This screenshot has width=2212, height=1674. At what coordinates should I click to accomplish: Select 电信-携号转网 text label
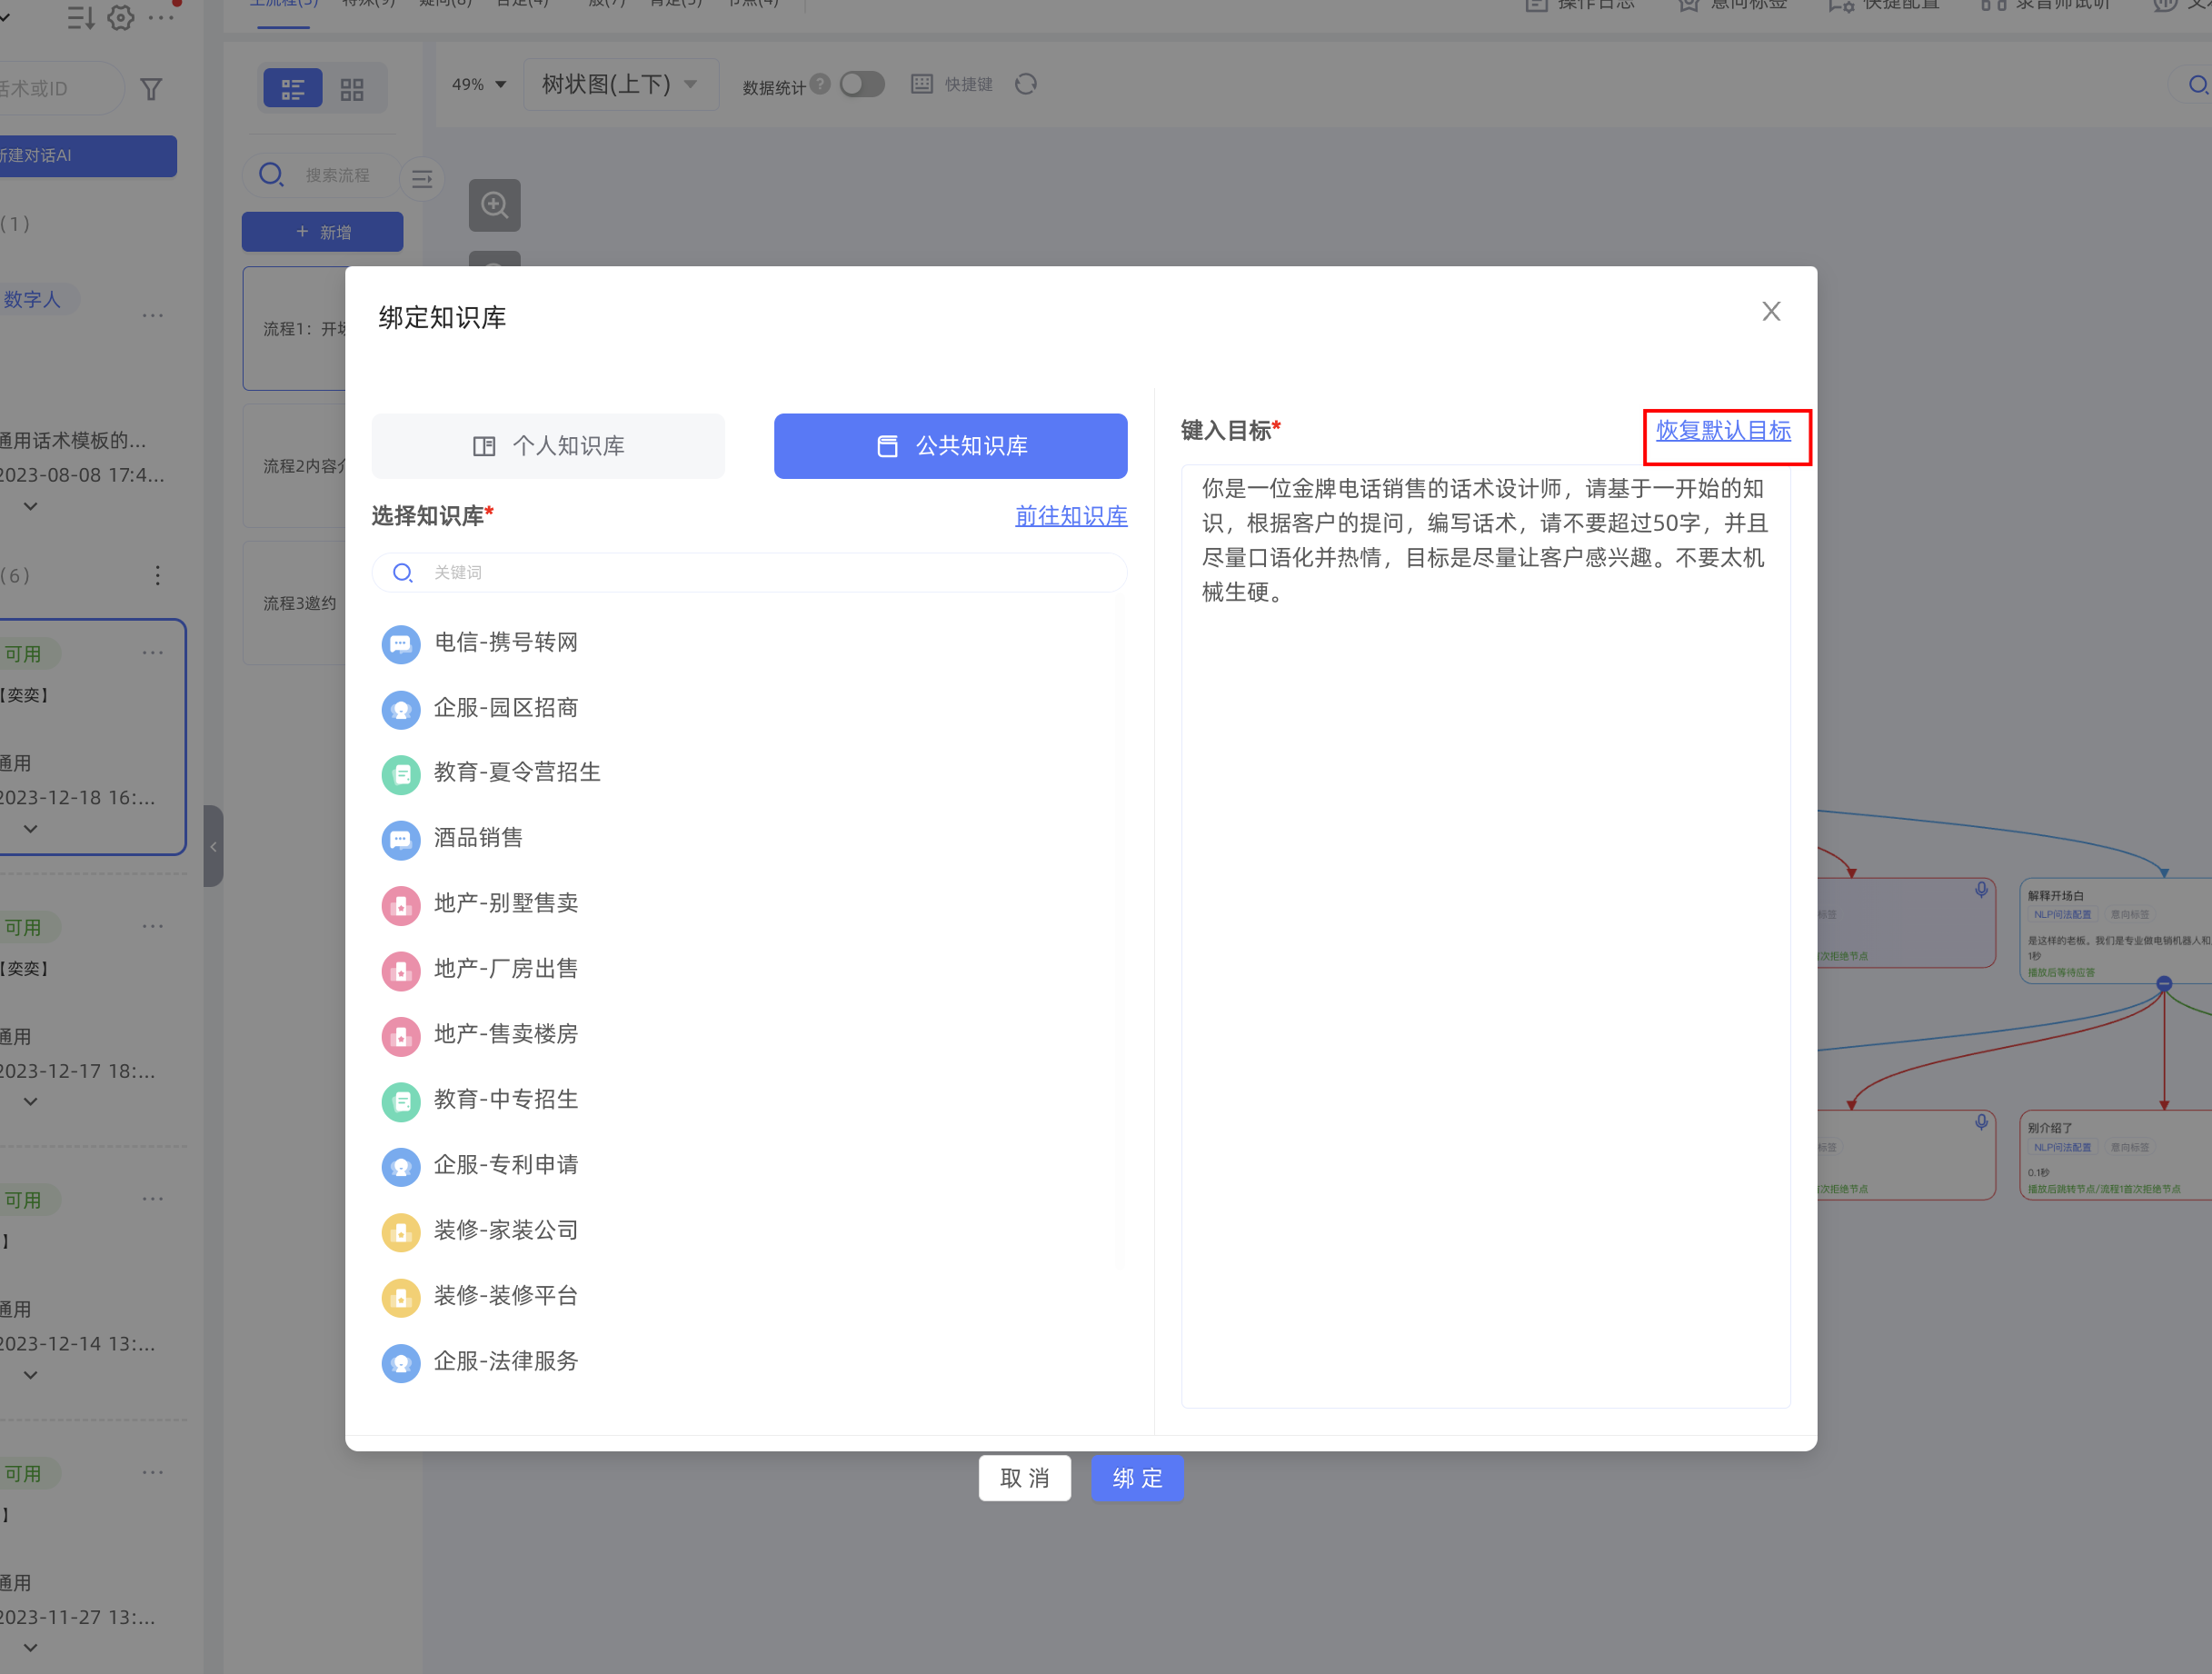coord(506,643)
